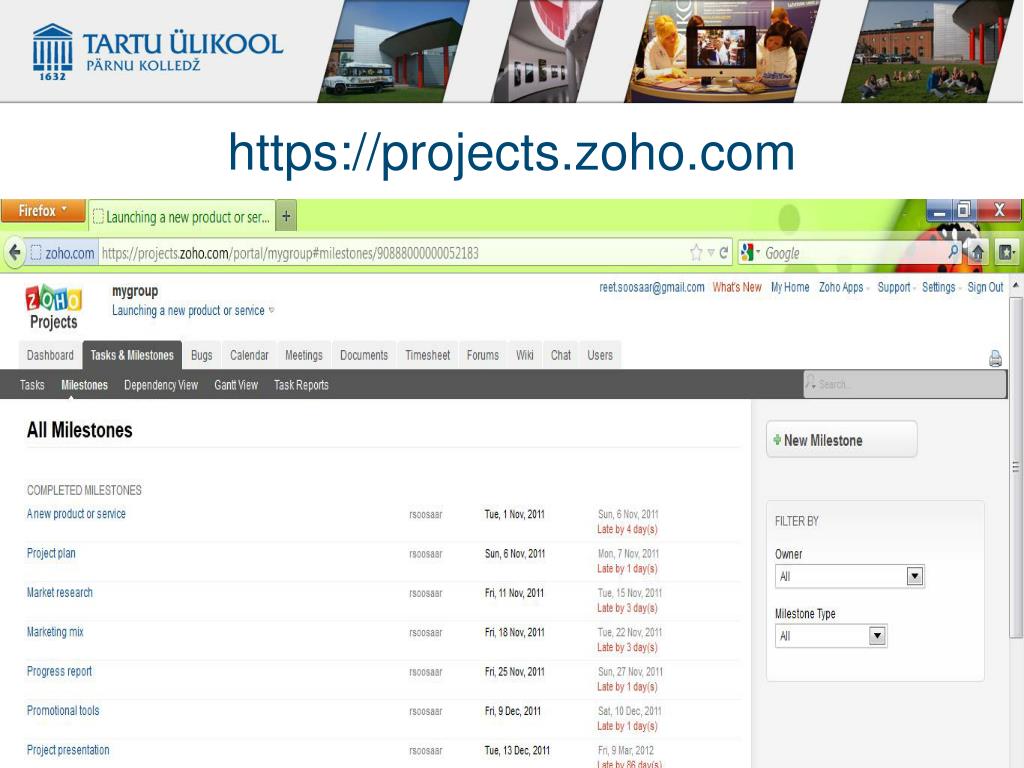The width and height of the screenshot is (1024, 768).
Task: Select the 'Launching a new product or ser...' browser tab
Action: tap(182, 217)
